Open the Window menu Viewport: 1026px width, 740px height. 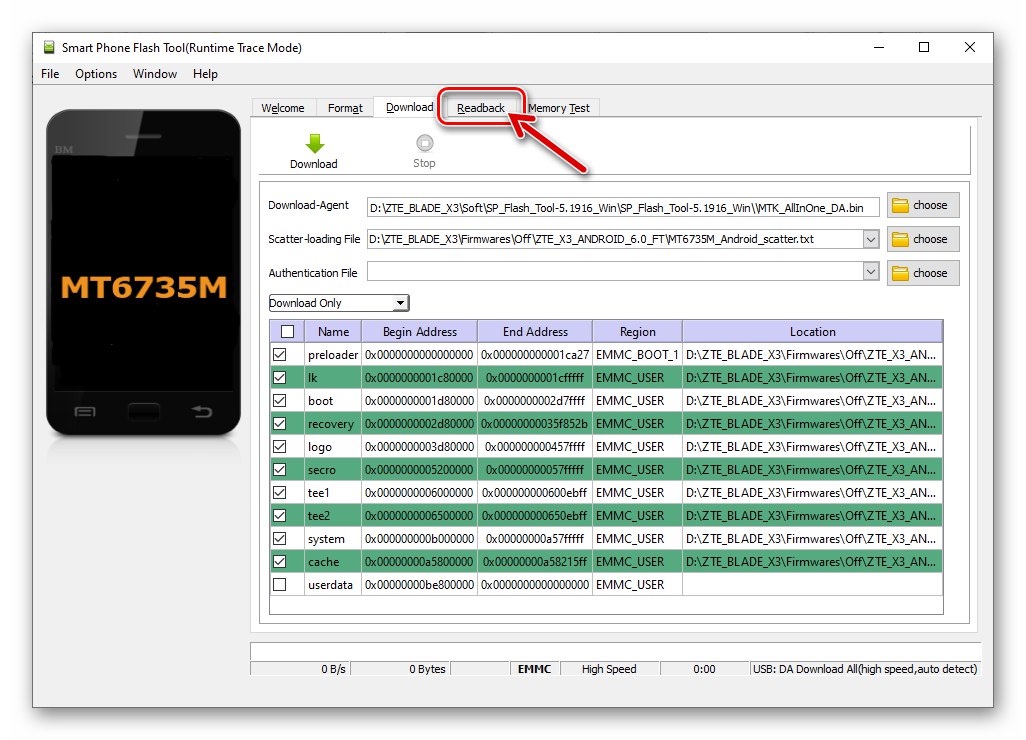154,74
